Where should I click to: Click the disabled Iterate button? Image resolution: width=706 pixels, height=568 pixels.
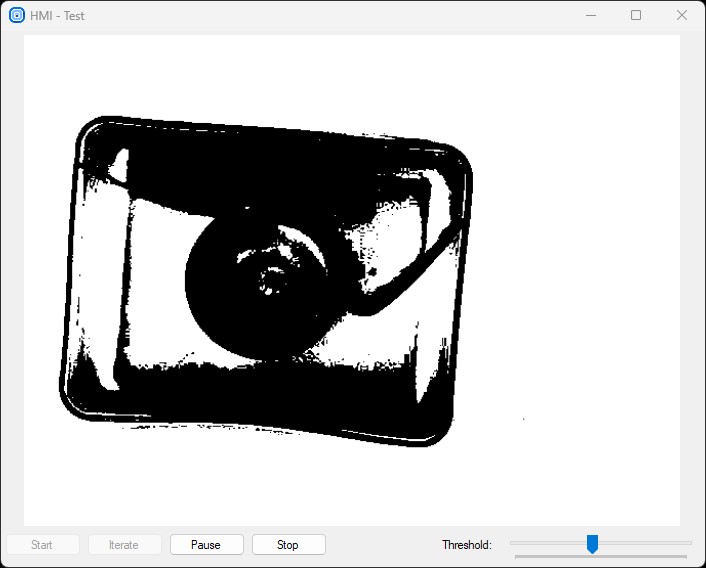124,545
